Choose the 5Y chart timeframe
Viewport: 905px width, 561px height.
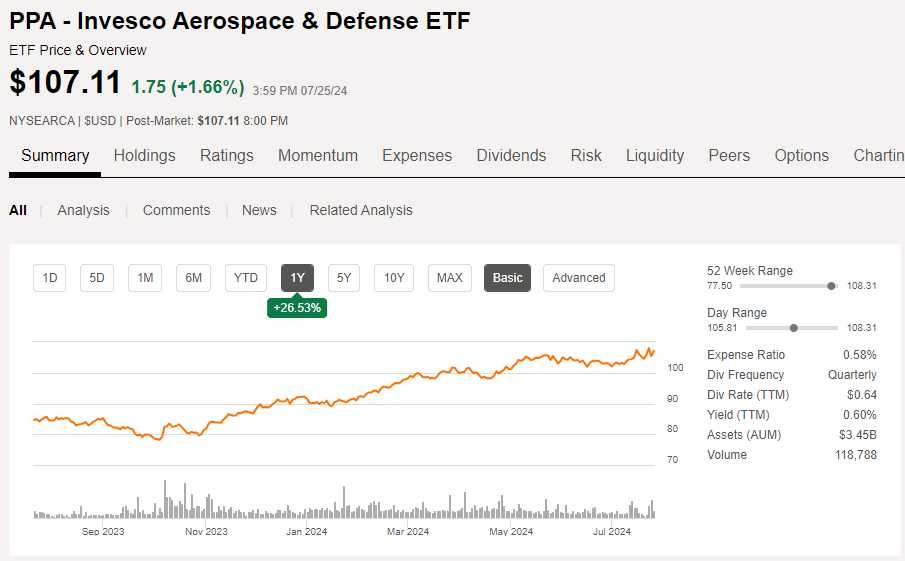(344, 278)
